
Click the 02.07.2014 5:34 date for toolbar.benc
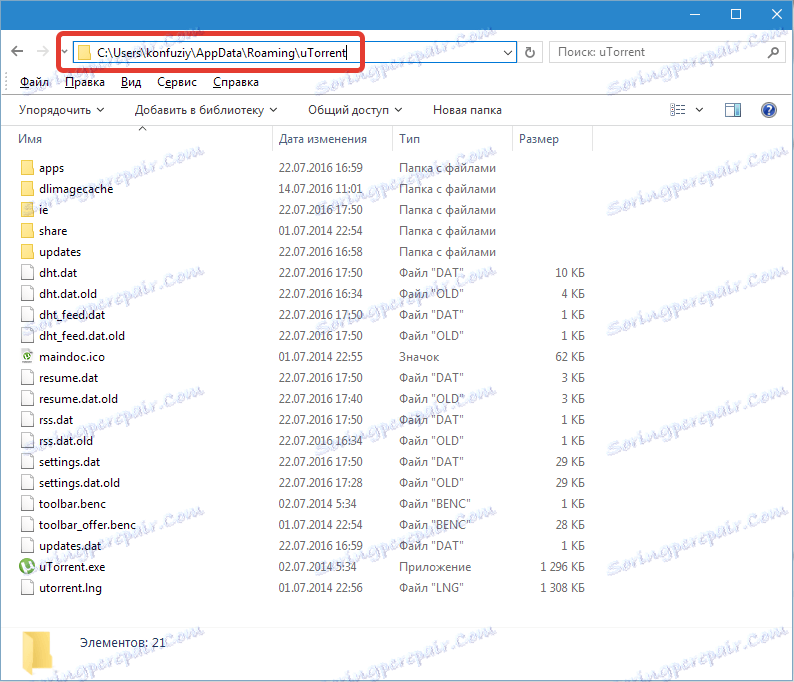tap(317, 504)
